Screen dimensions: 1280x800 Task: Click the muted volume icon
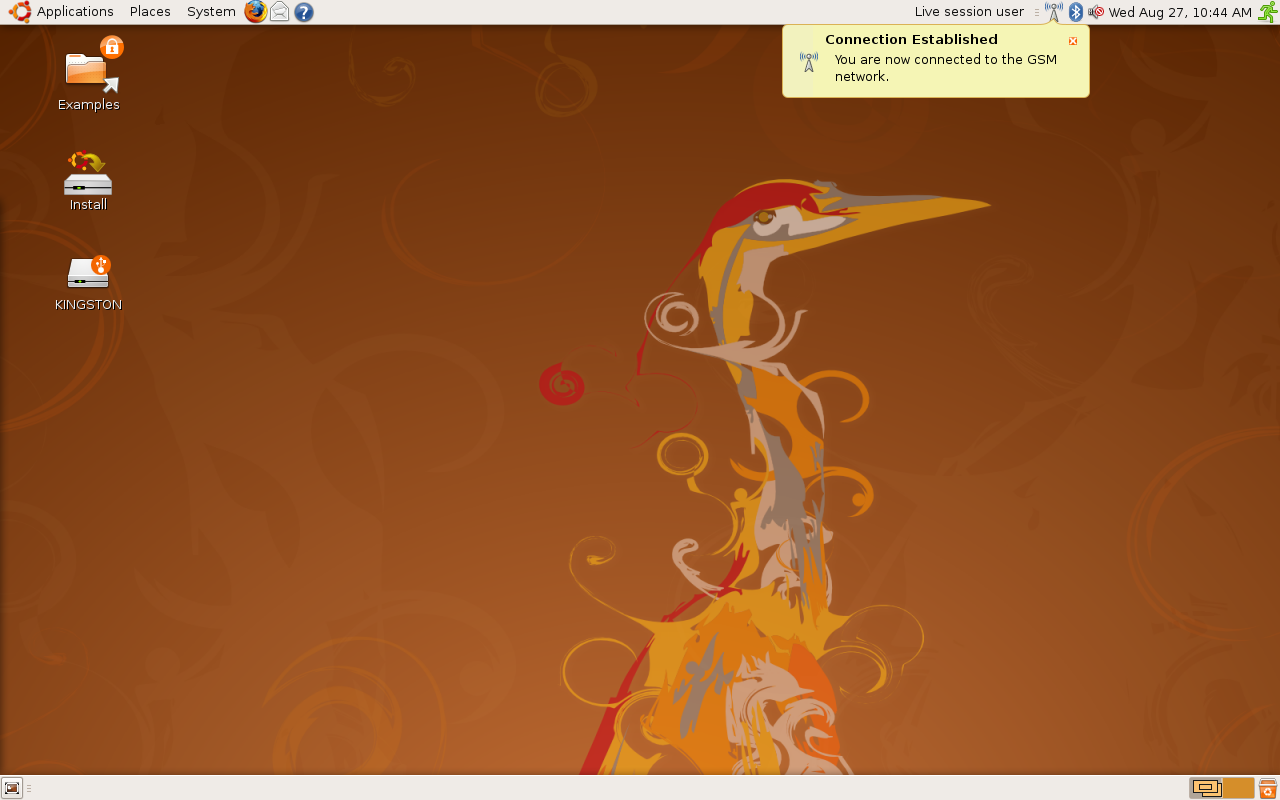point(1096,12)
